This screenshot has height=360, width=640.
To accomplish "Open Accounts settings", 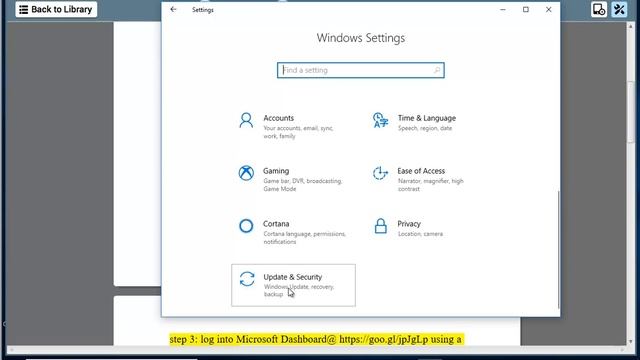I will click(293, 127).
